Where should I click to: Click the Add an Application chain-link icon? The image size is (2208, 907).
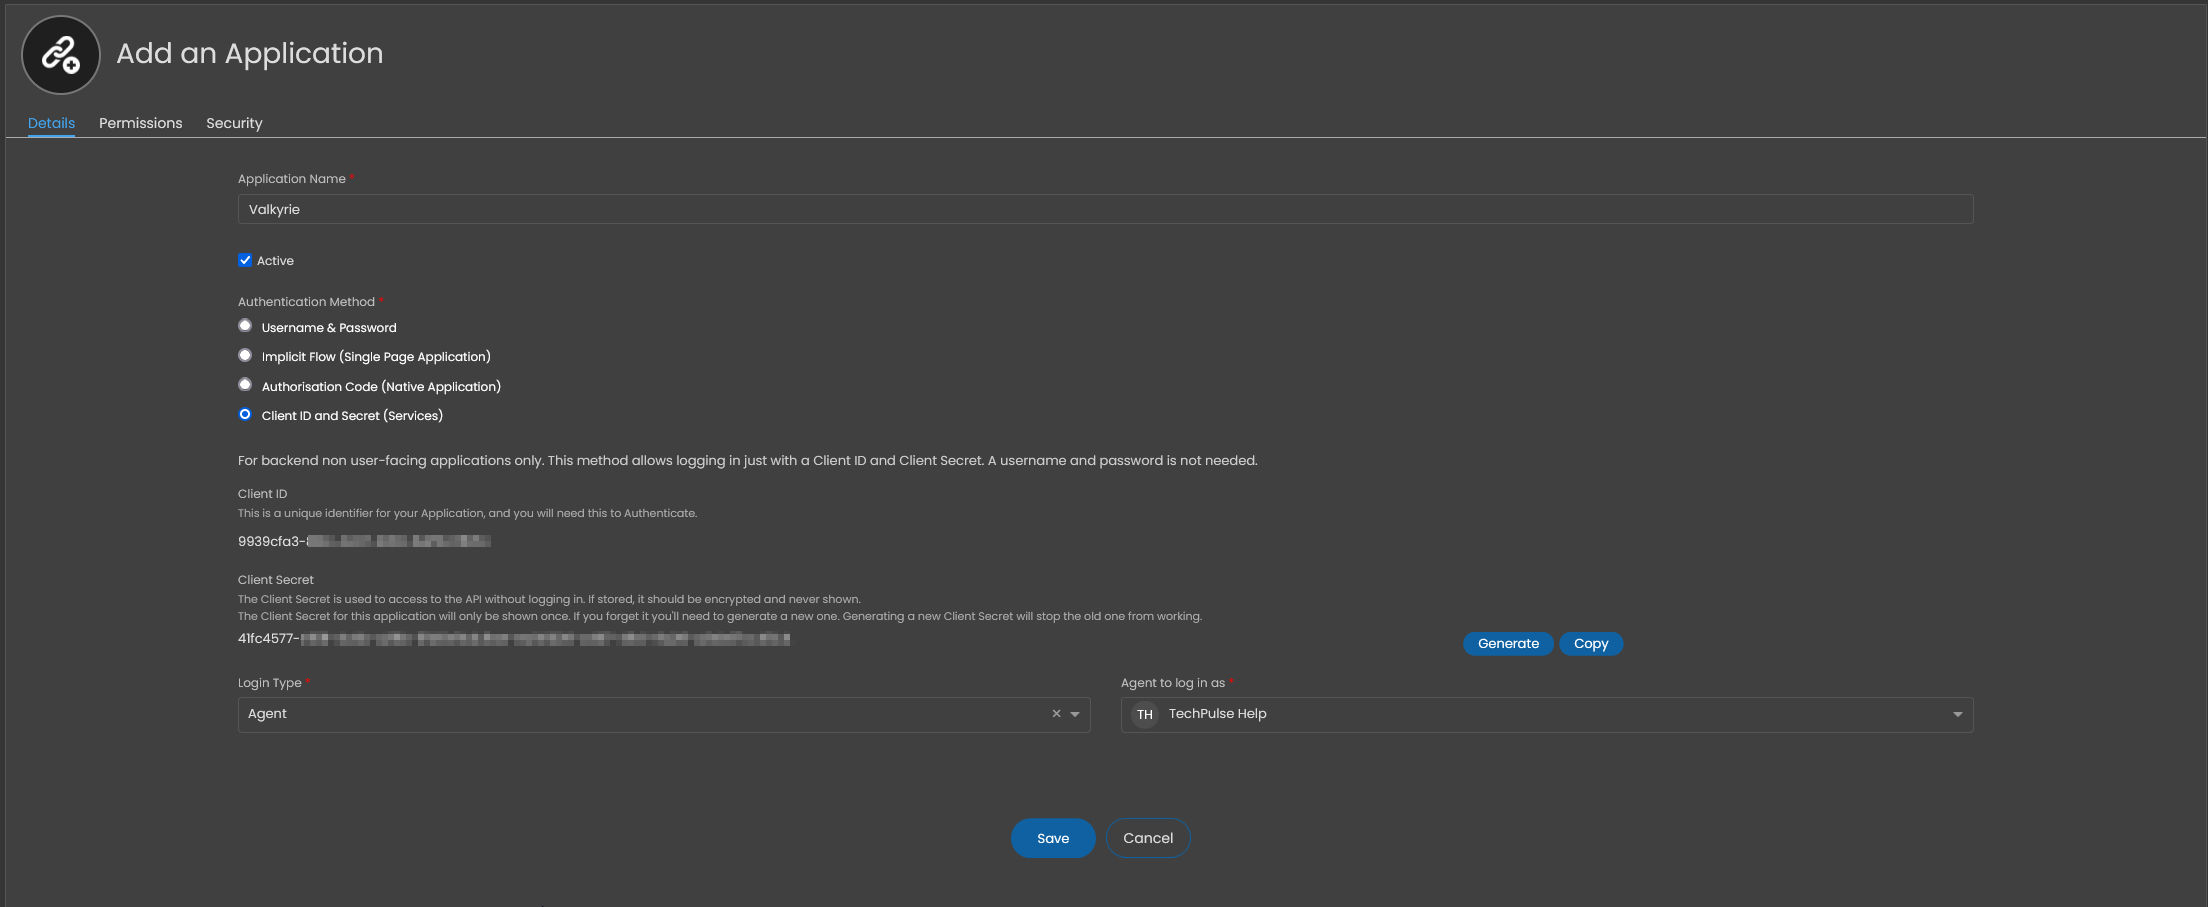[x=61, y=55]
